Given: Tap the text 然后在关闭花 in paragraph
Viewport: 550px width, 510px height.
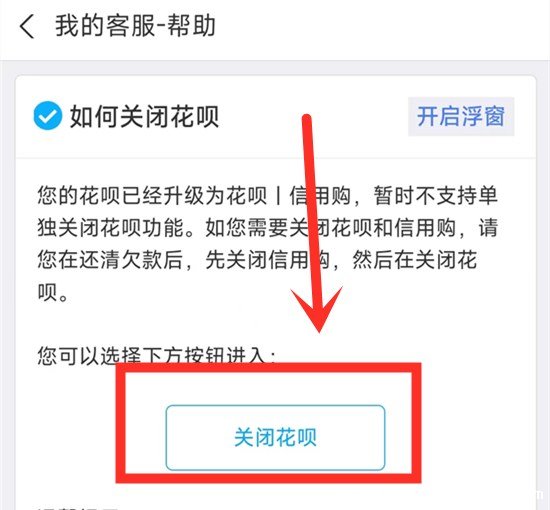Looking at the screenshot, I should [x=415, y=260].
